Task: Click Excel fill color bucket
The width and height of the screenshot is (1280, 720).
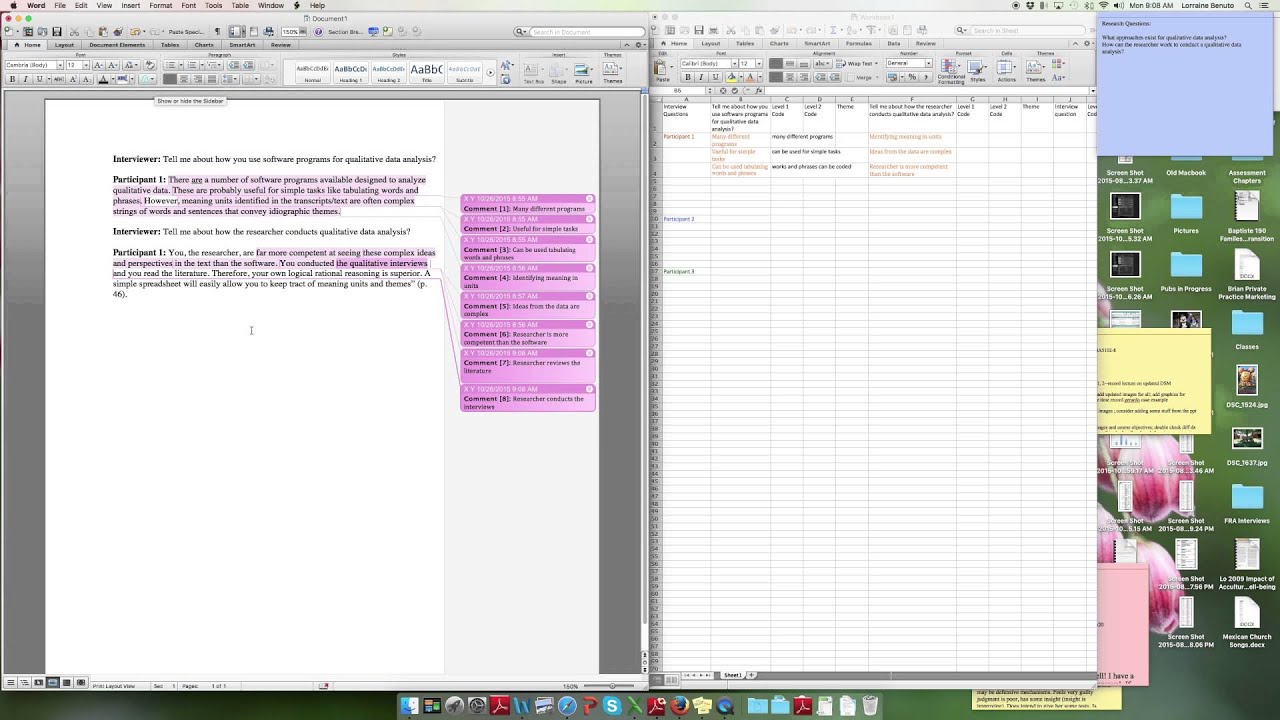Action: (732, 77)
